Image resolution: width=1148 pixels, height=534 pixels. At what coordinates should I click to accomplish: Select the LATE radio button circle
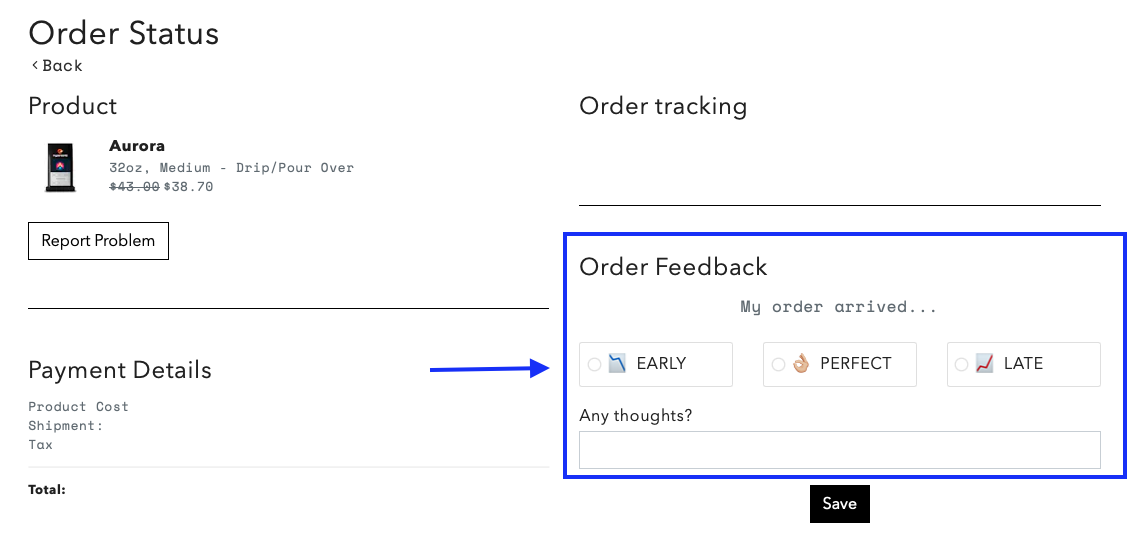(961, 364)
